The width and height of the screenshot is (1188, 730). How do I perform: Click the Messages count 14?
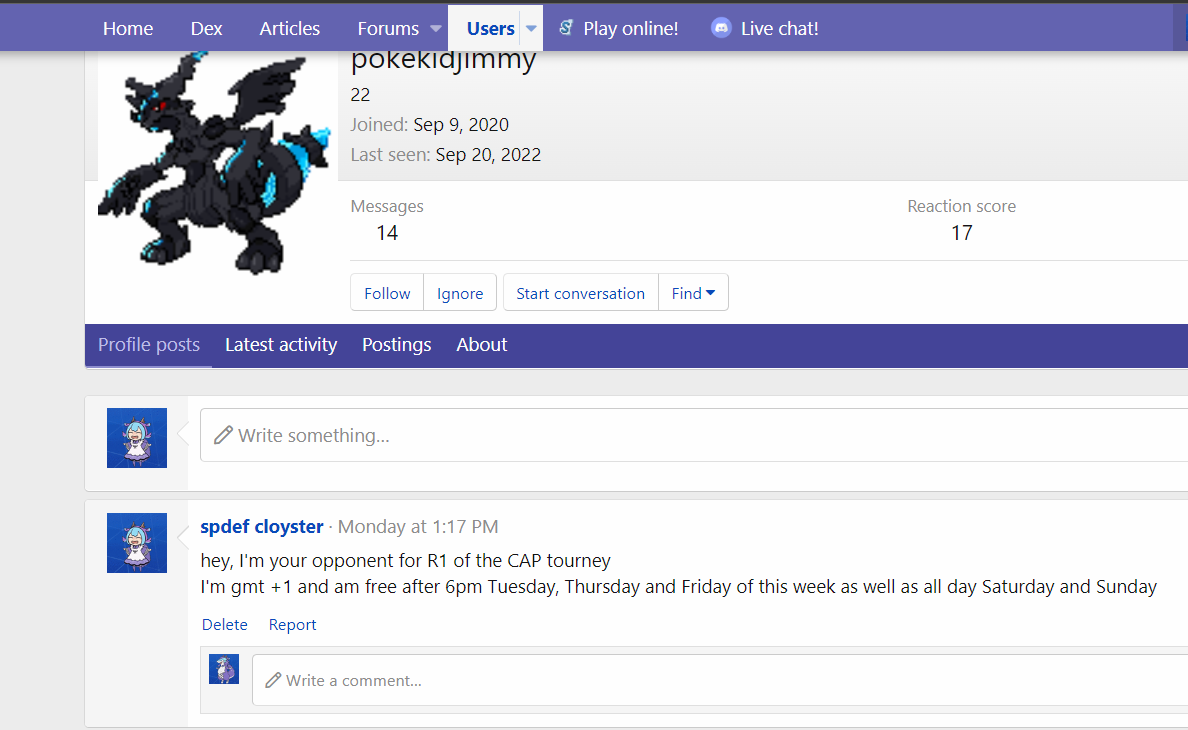coord(387,233)
